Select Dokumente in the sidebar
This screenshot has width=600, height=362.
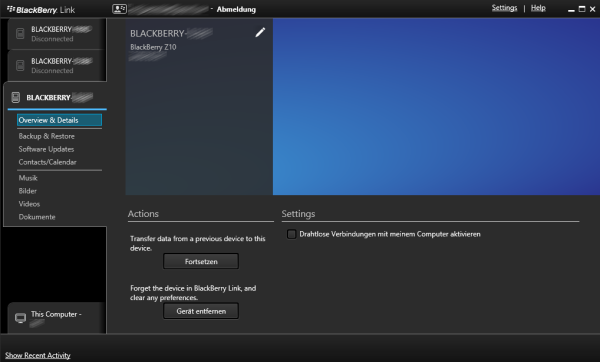tap(37, 217)
